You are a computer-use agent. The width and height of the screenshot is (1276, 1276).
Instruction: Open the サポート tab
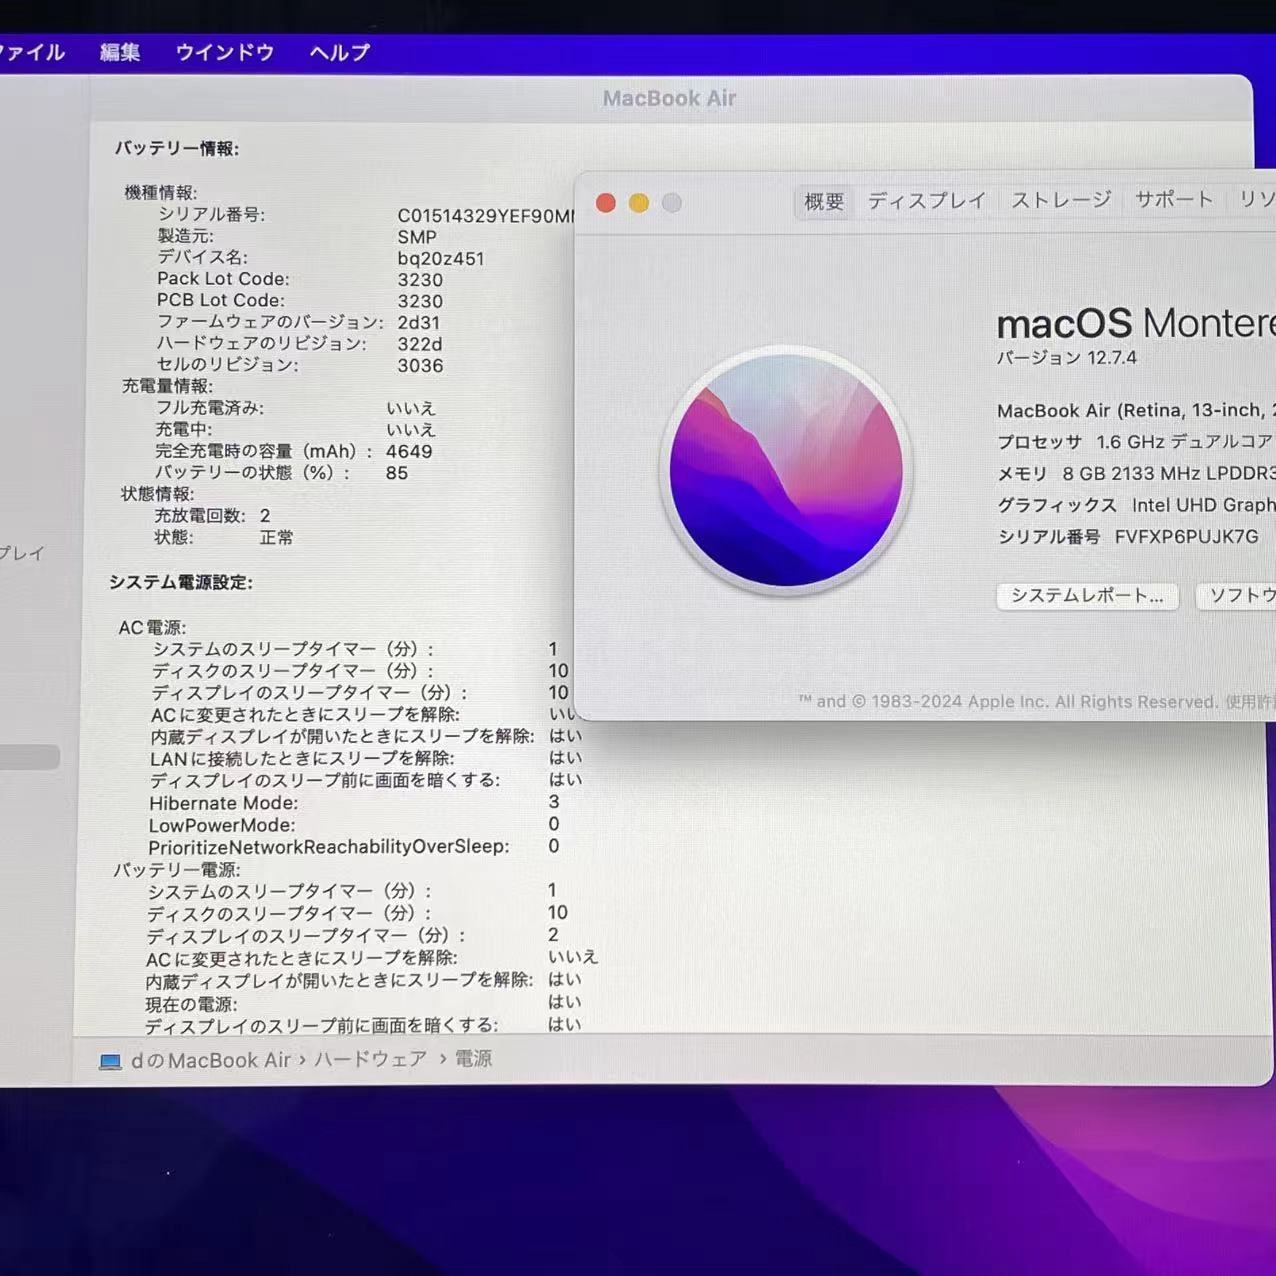tap(1173, 199)
